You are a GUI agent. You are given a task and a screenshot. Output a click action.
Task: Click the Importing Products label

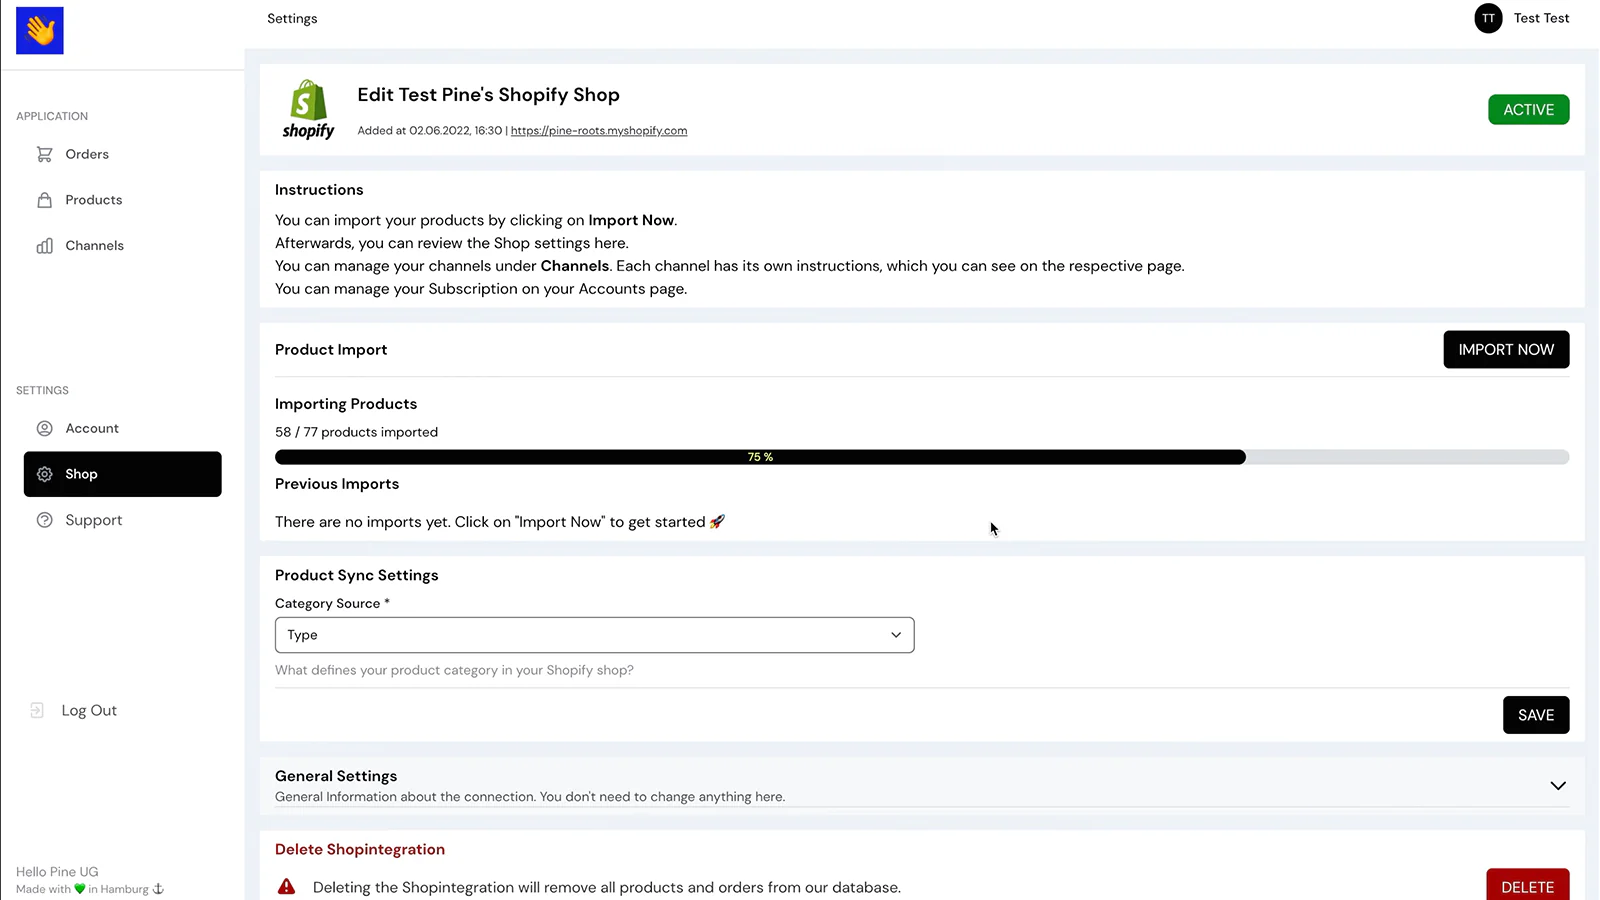point(346,404)
